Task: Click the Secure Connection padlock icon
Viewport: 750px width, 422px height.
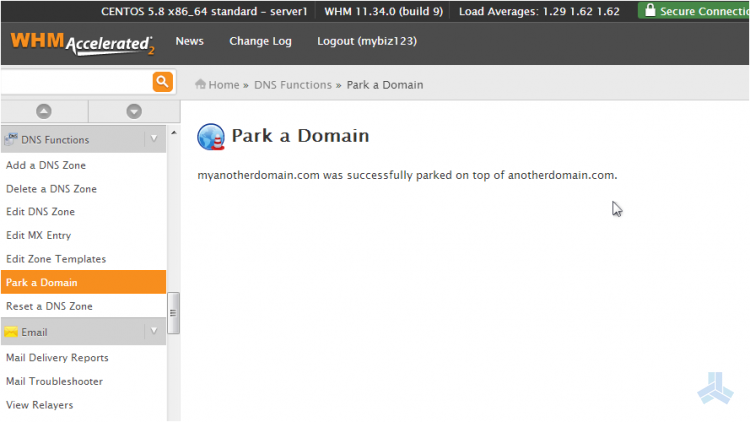Action: tap(650, 10)
